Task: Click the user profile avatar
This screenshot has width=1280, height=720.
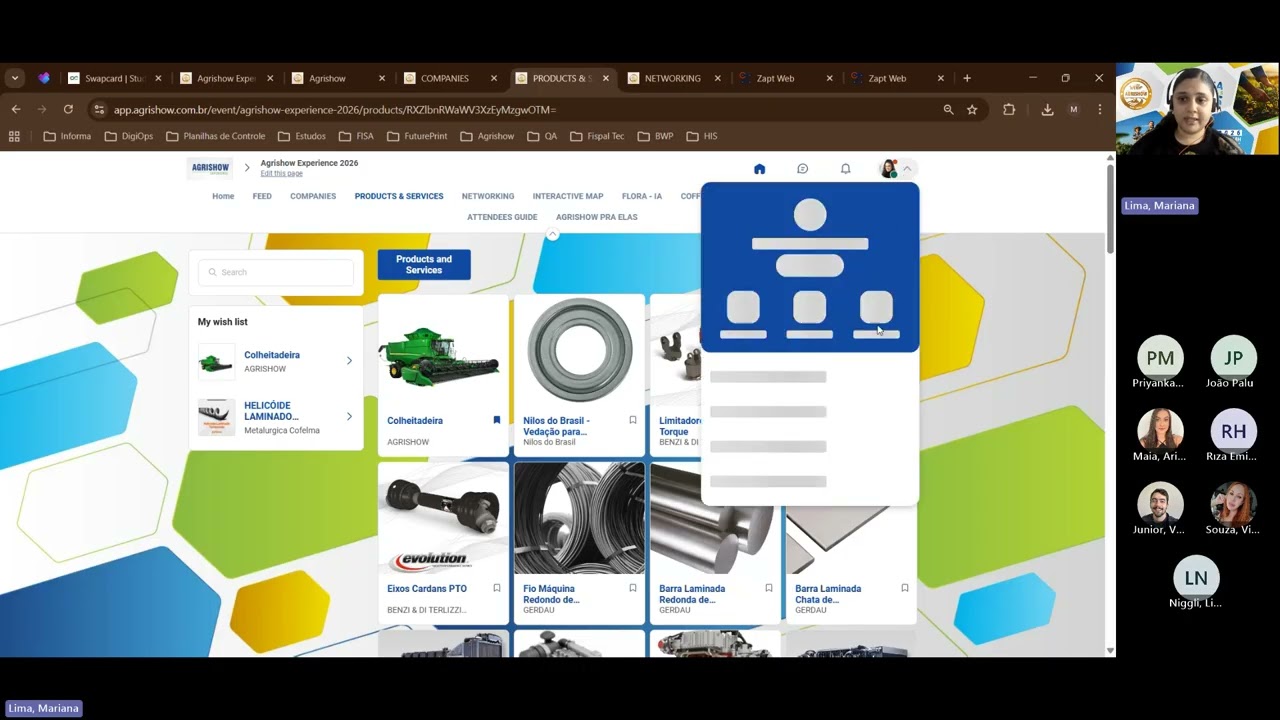Action: 888,169
